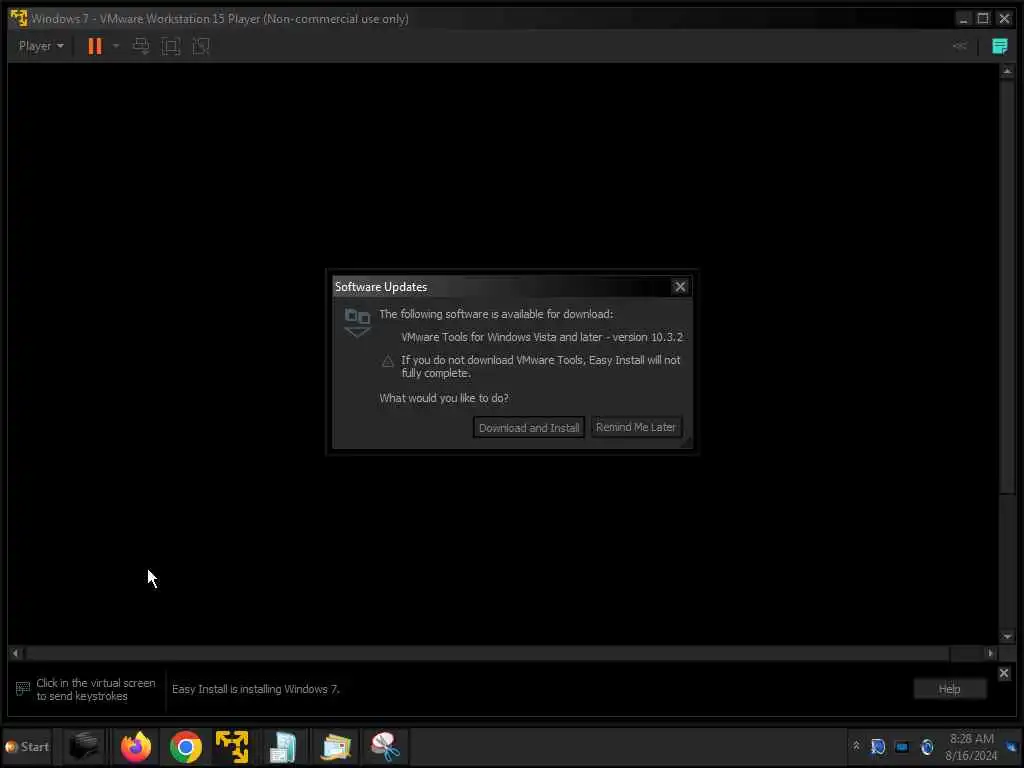The image size is (1024, 768).
Task: Open Firefox from the taskbar
Action: click(x=135, y=746)
